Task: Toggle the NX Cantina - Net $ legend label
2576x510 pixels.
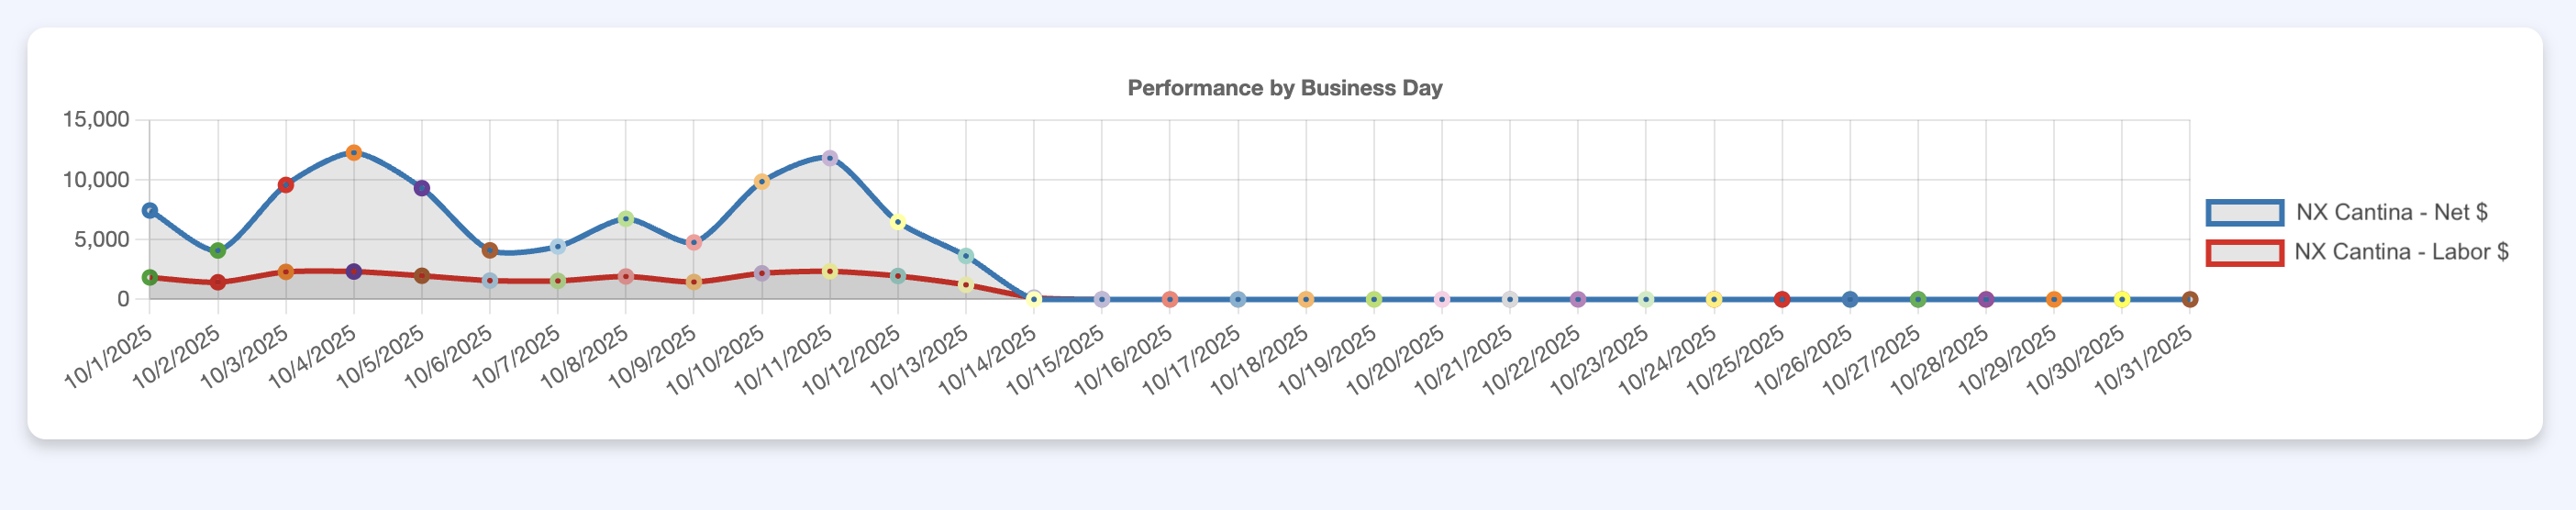Action: click(2391, 212)
